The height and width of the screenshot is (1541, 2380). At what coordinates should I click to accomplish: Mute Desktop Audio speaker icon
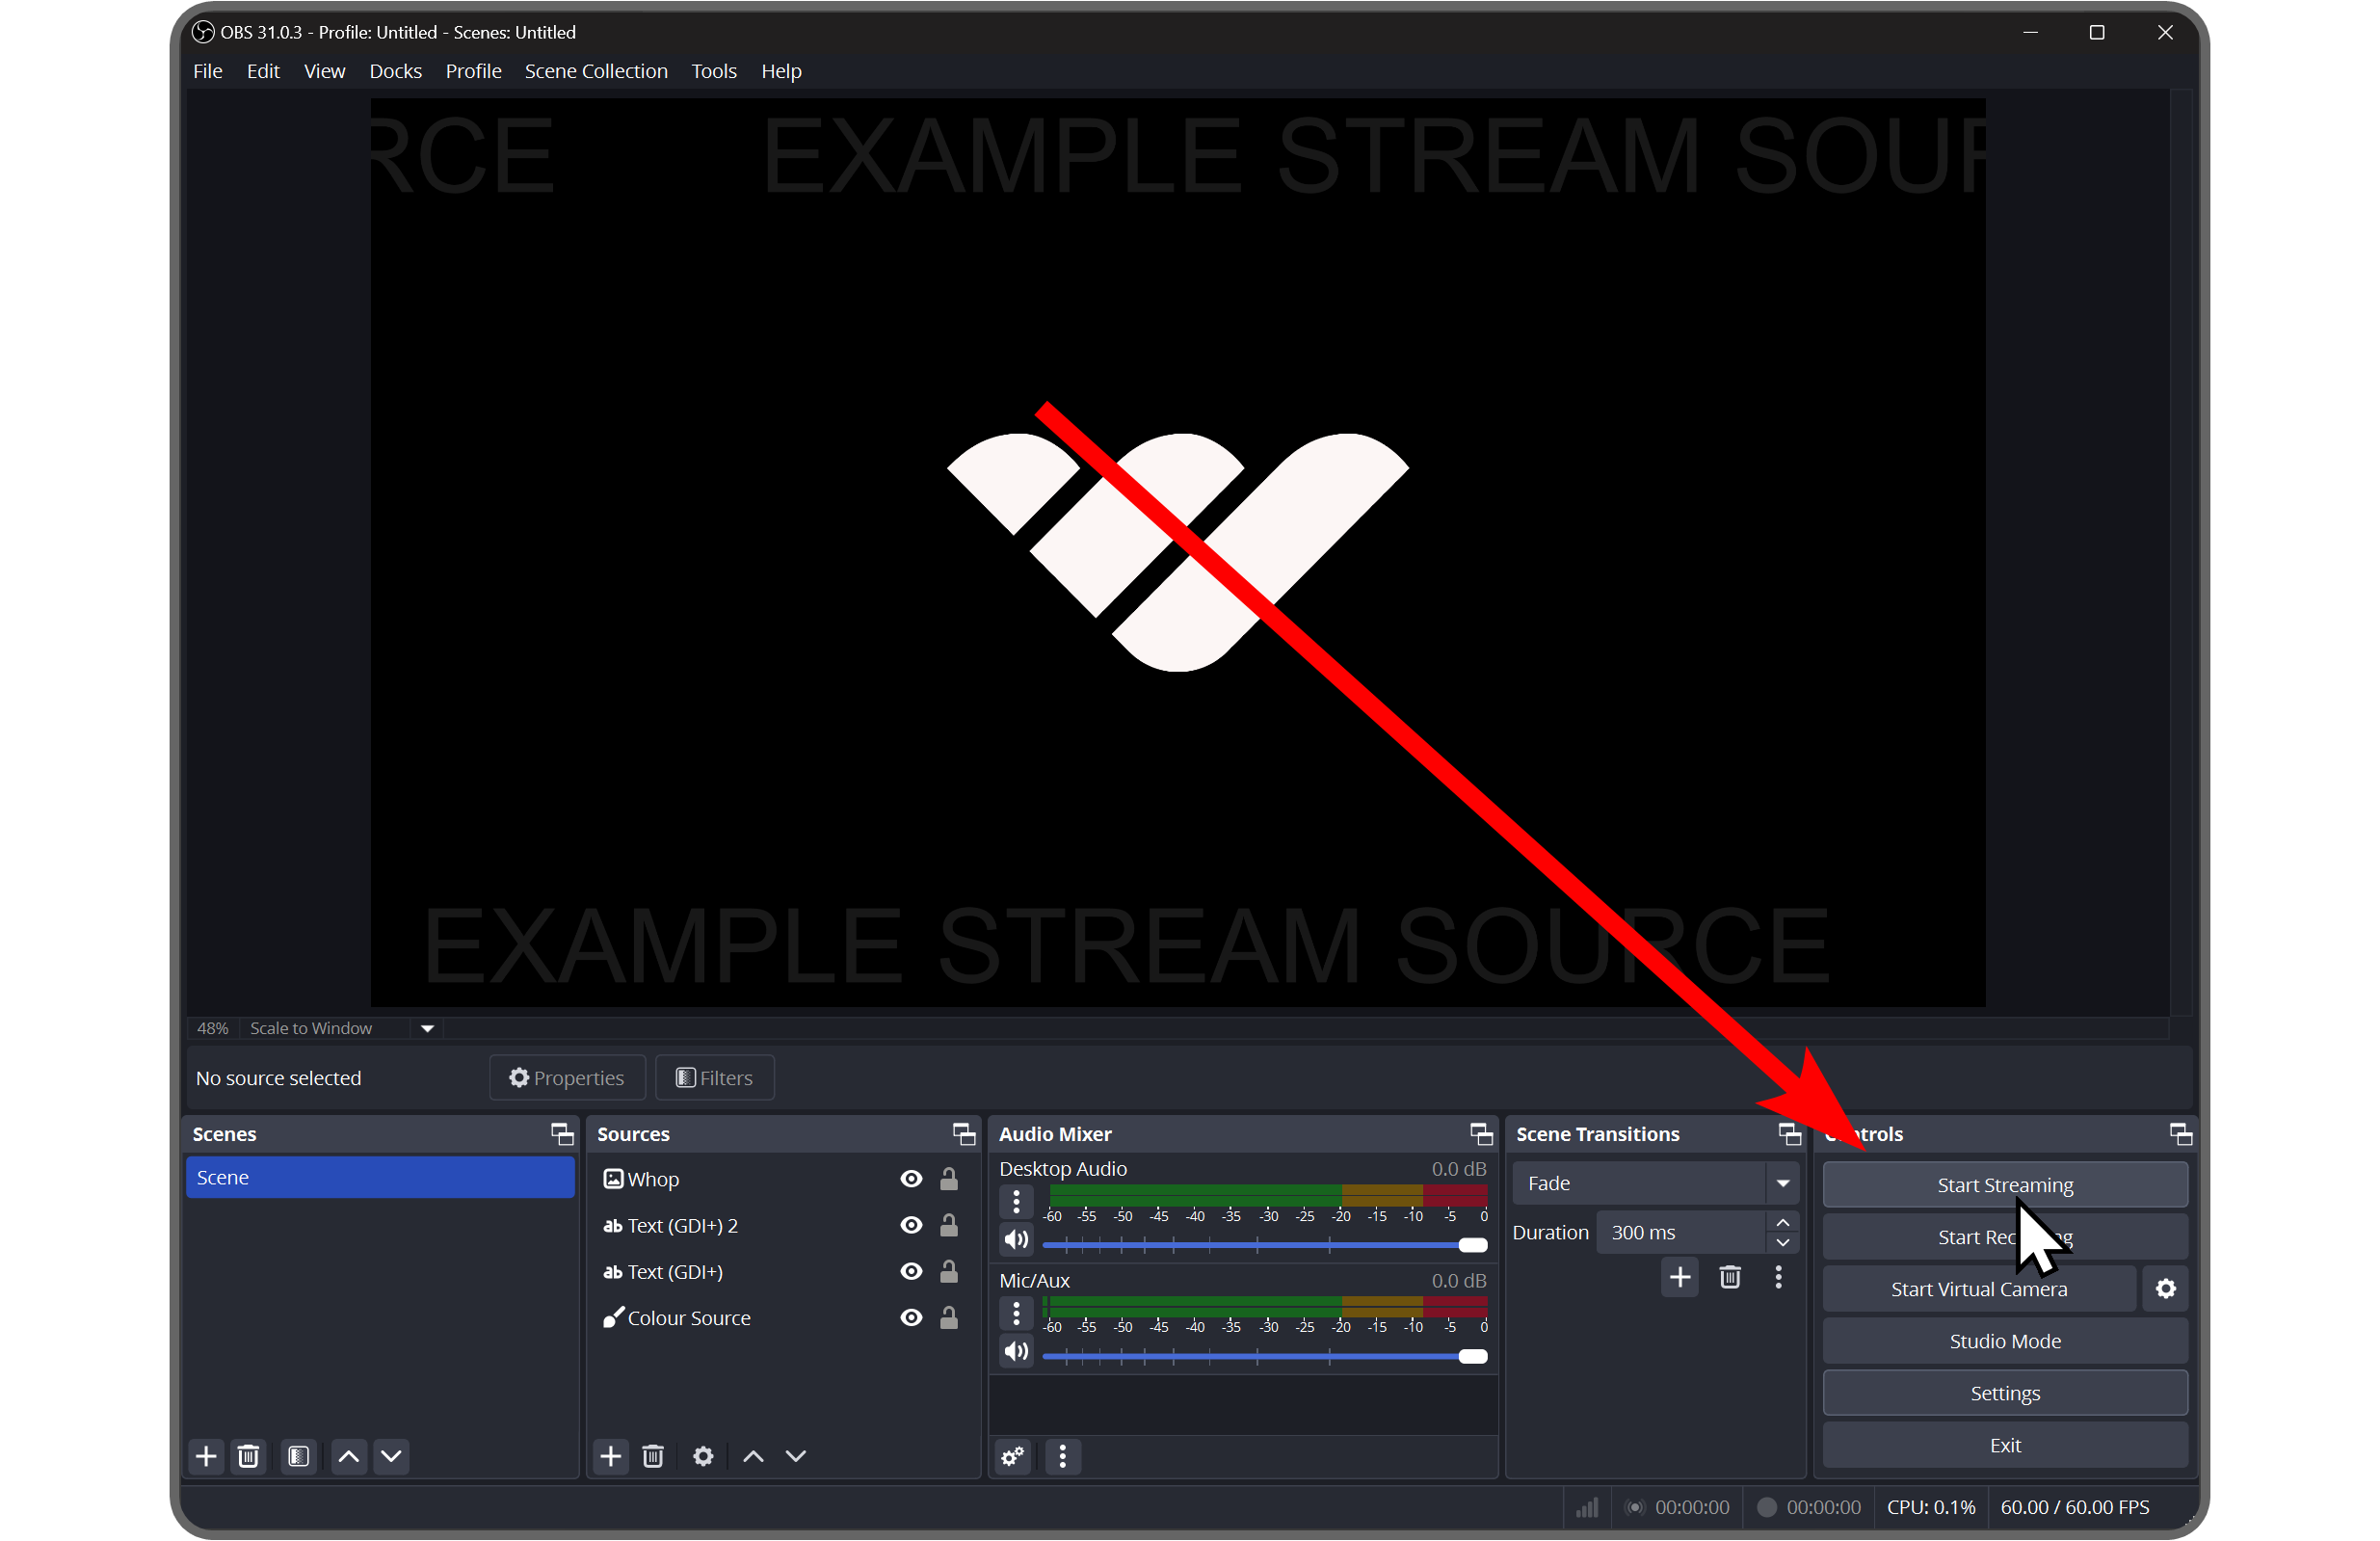tap(1016, 1240)
